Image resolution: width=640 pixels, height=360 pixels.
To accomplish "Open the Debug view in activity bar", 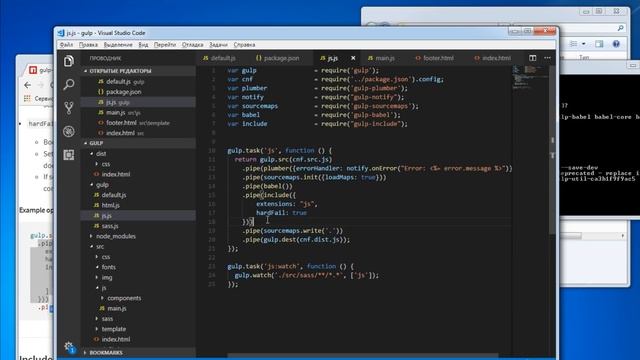I will click(69, 131).
